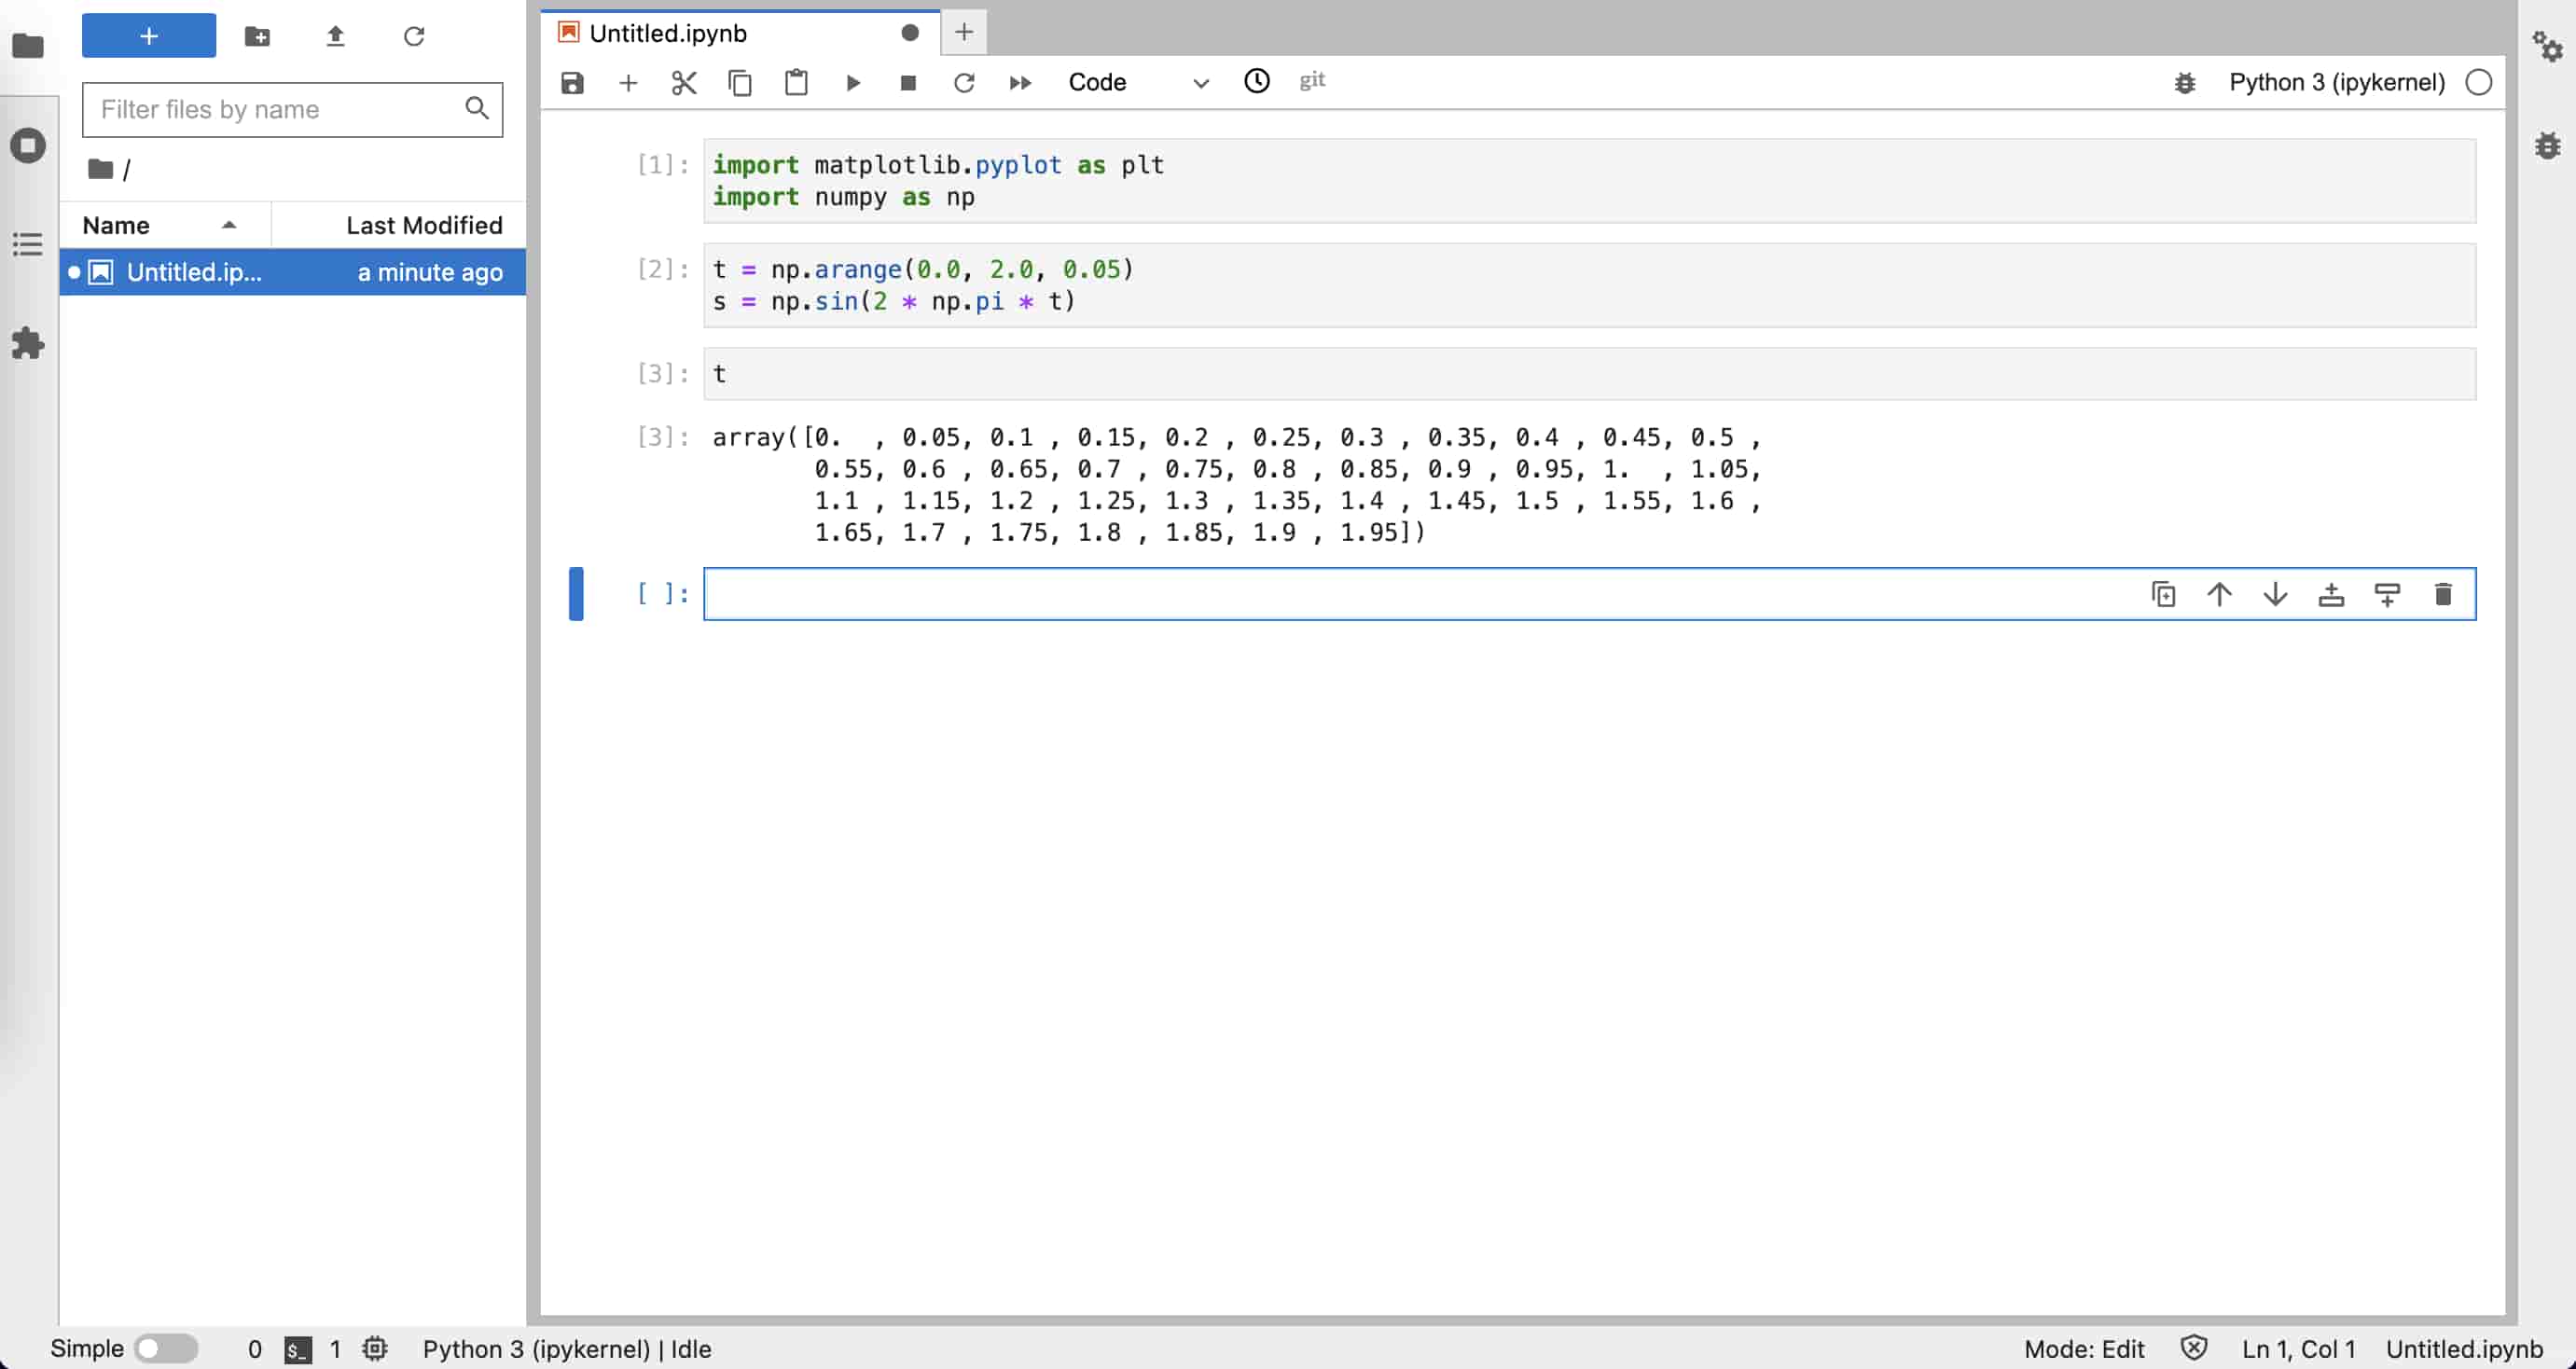Open Running Terminals and Kernels panel

28,146
